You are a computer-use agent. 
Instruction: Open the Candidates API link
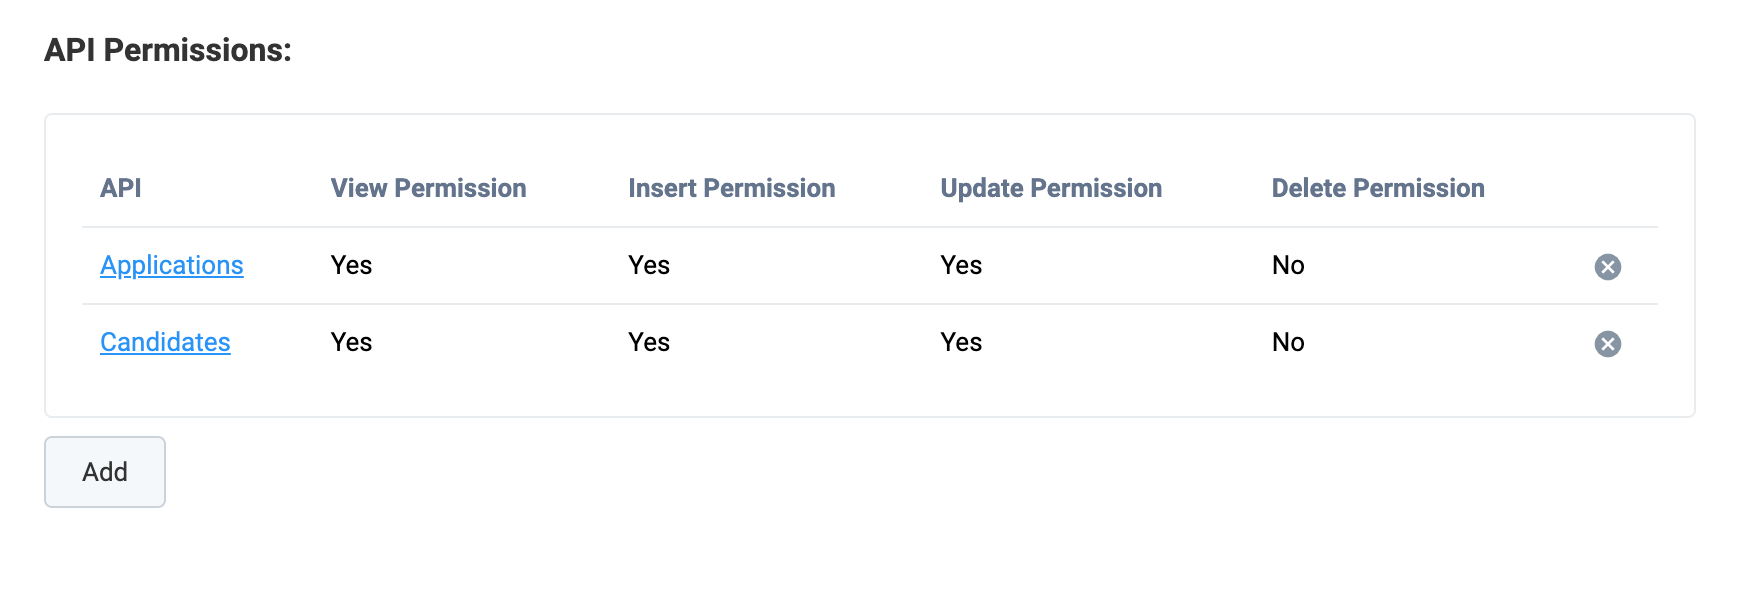tap(165, 342)
